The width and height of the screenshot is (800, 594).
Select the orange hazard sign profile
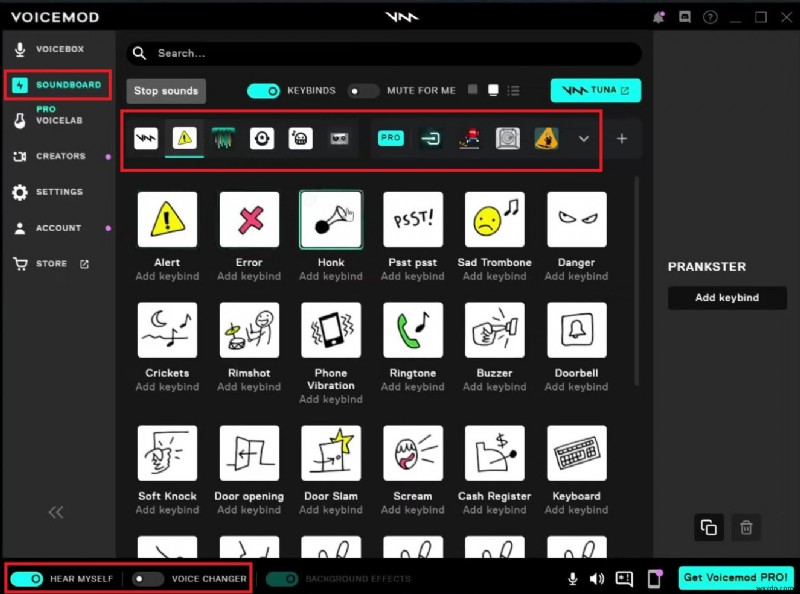coord(546,138)
